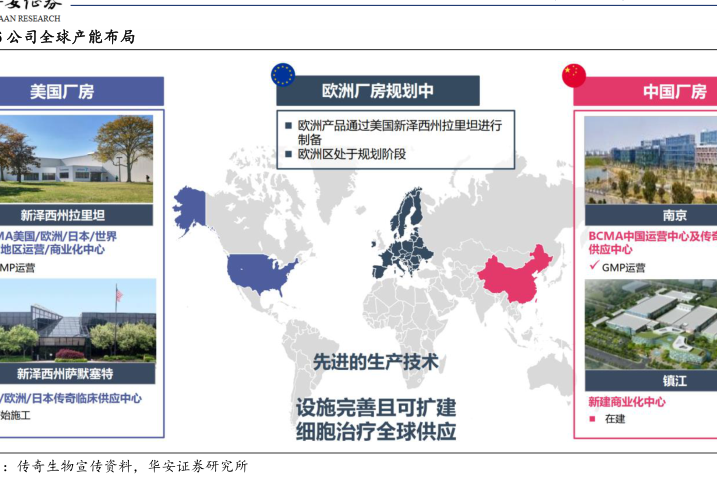Click the 中国厂房 header

coord(673,91)
